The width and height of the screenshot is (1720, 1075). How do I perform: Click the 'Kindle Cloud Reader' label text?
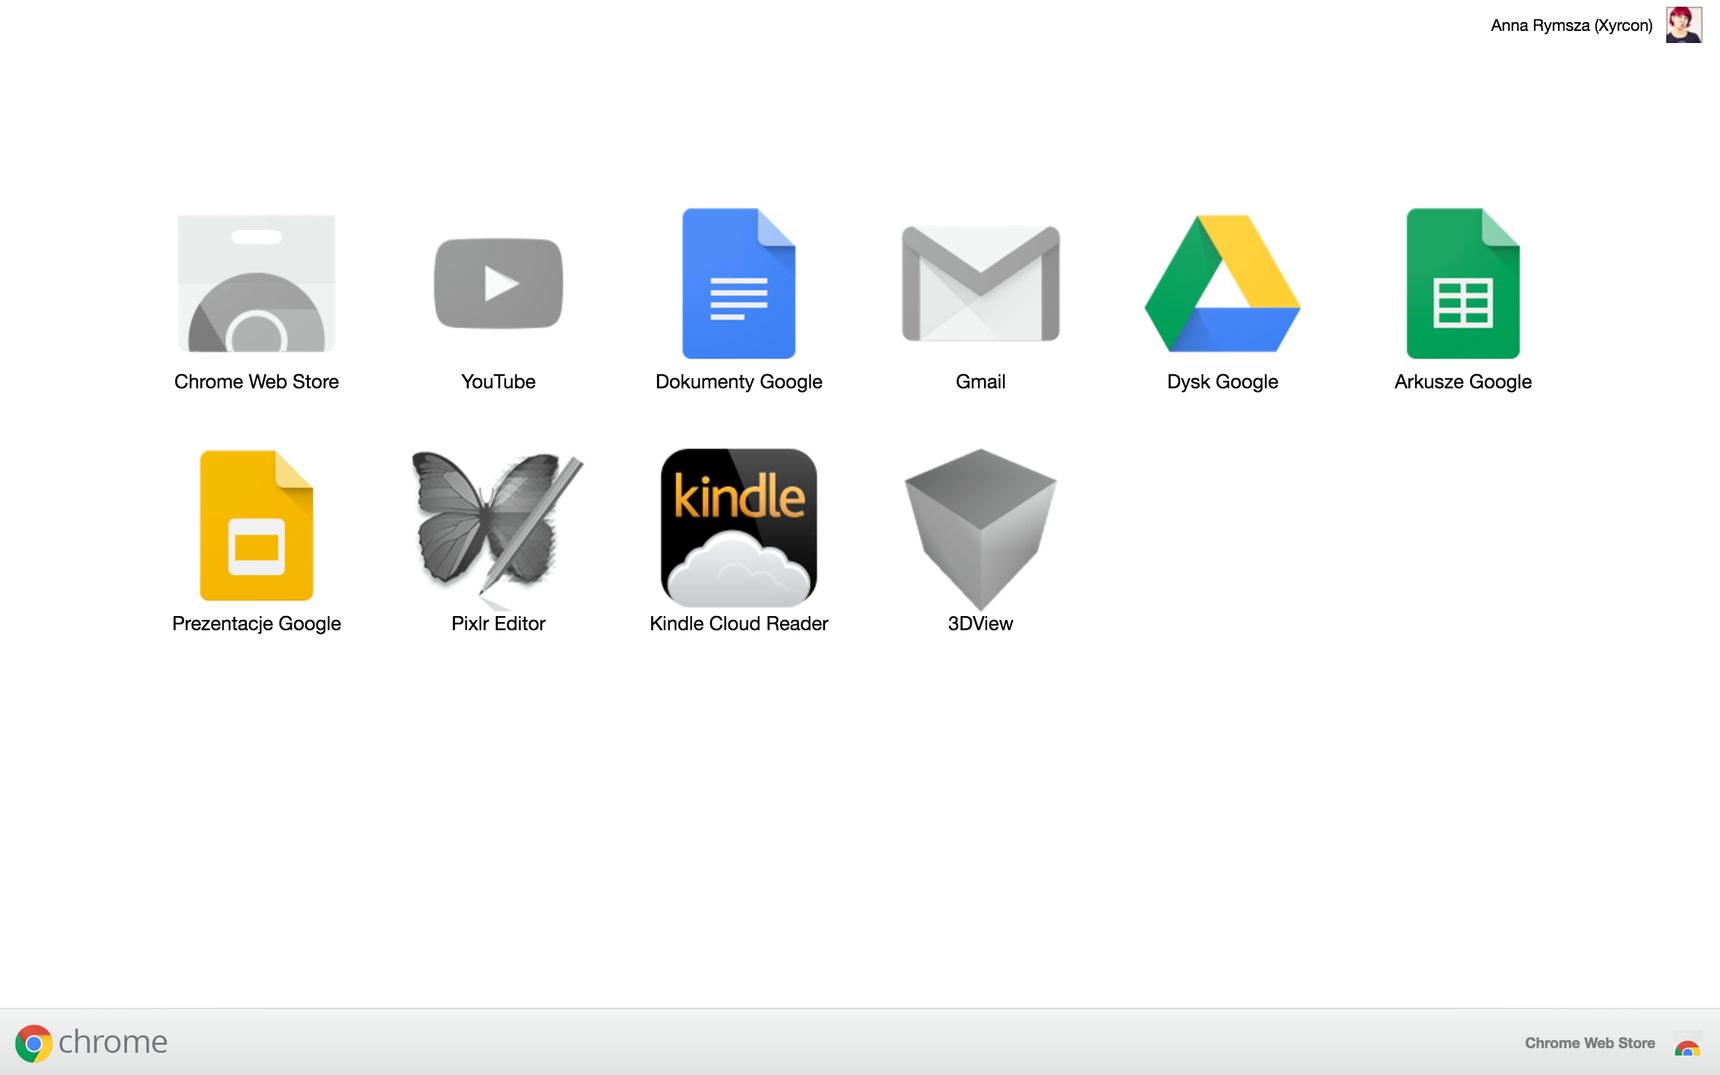(x=739, y=624)
